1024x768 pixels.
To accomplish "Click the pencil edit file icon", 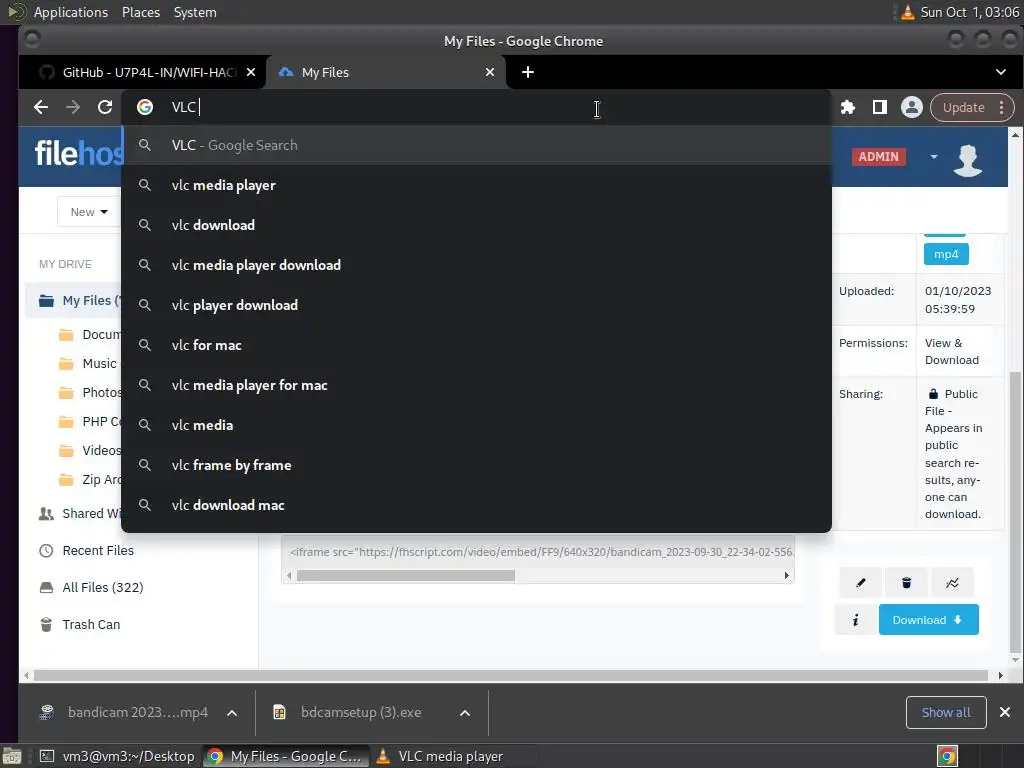I will click(861, 583).
